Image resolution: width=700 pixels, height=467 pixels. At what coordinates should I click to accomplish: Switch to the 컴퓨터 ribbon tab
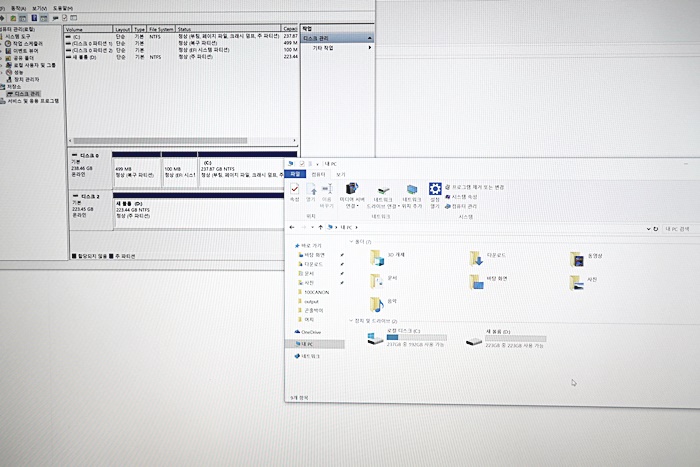click(318, 174)
